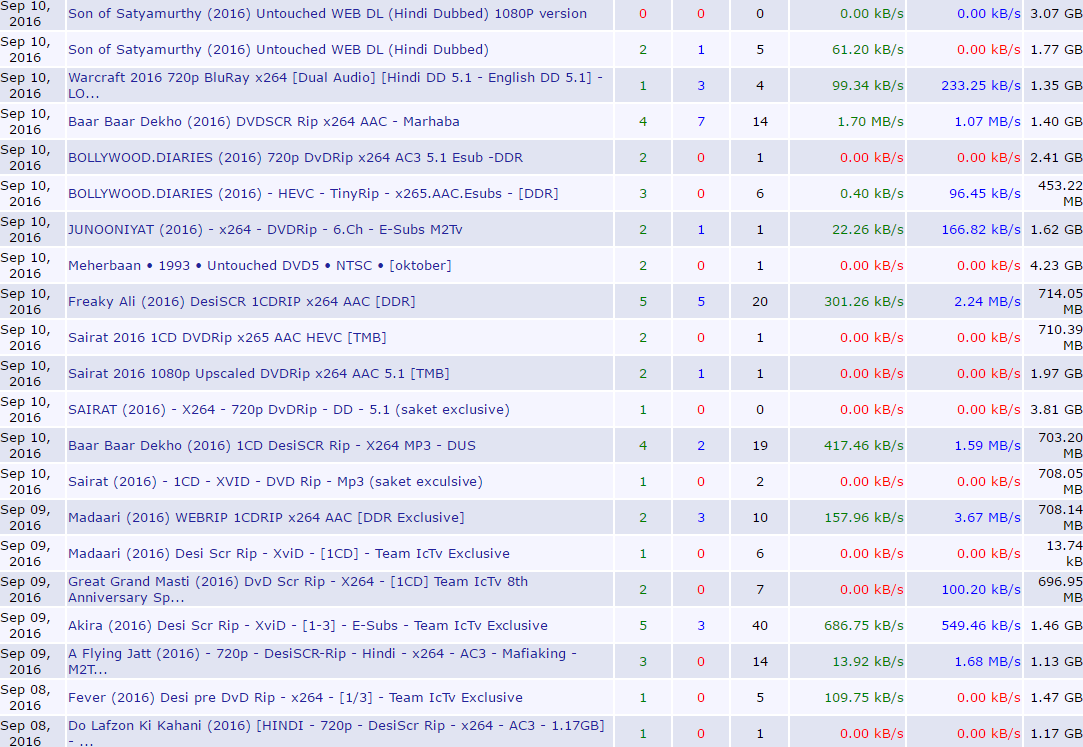Open Fever Desi pre DvD Rip link
This screenshot has width=1083, height=747.
[296, 697]
